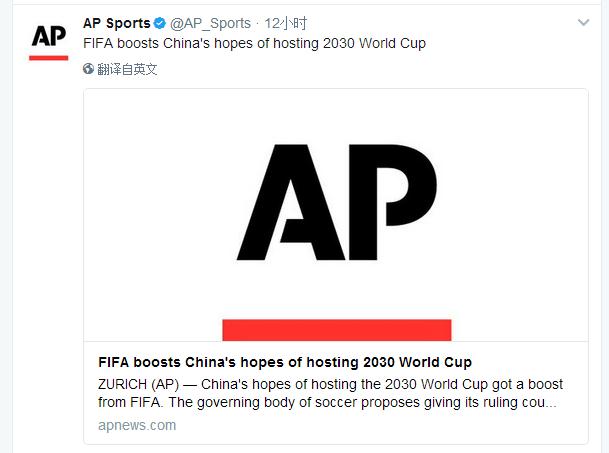Click the 12小时 timestamp
609x453 pixels.
point(287,23)
